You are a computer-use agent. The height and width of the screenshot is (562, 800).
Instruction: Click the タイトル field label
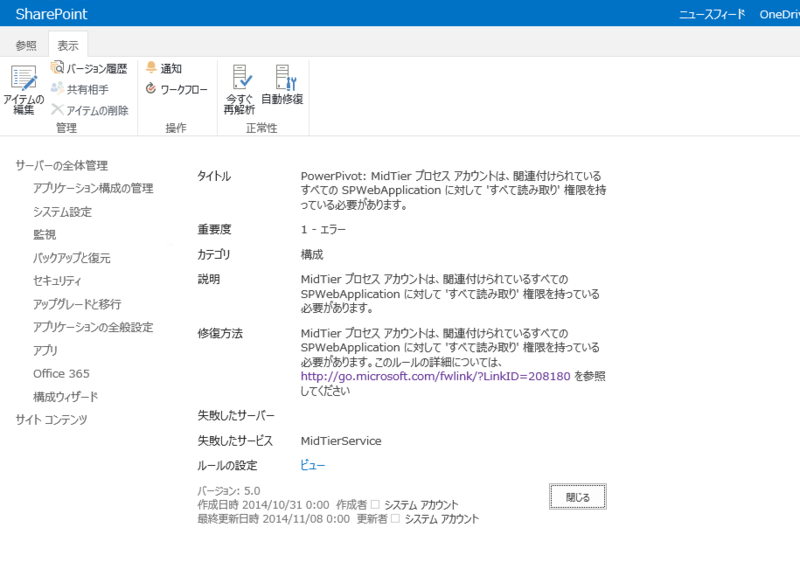(214, 176)
